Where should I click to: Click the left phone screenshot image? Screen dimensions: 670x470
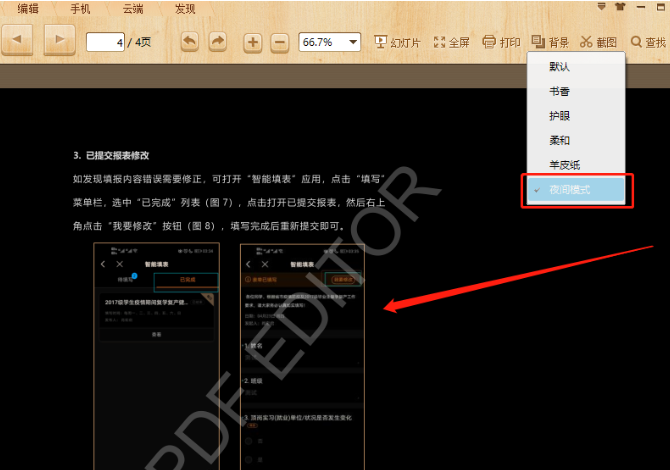pos(157,356)
